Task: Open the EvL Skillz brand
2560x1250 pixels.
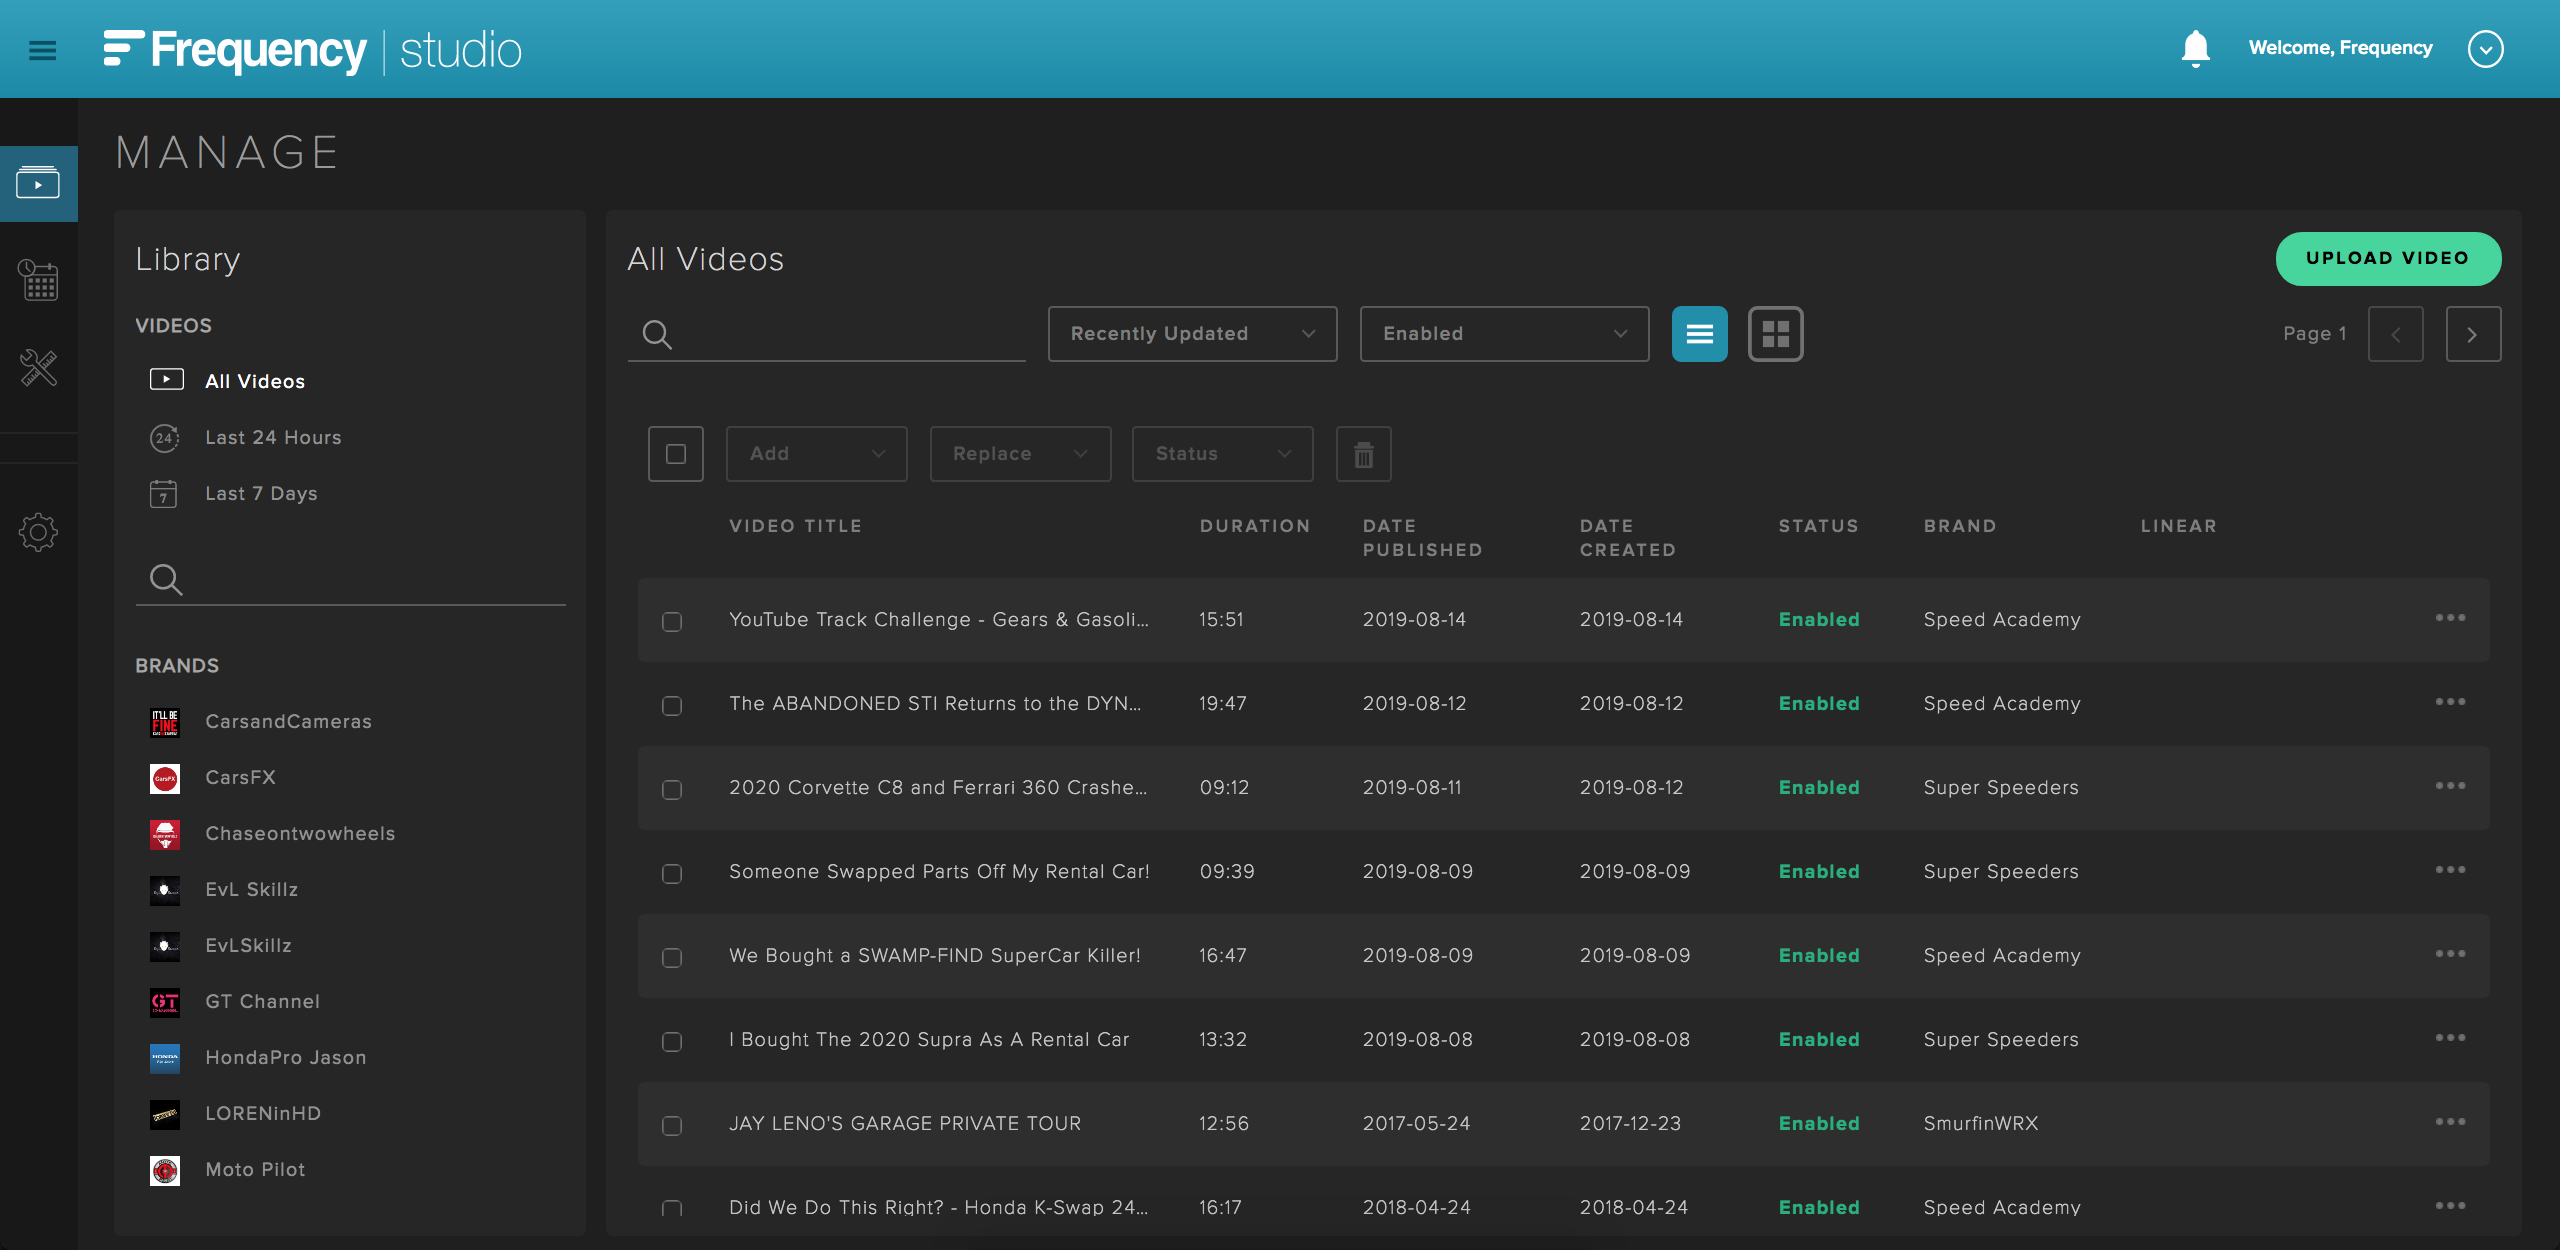Action: (x=251, y=890)
